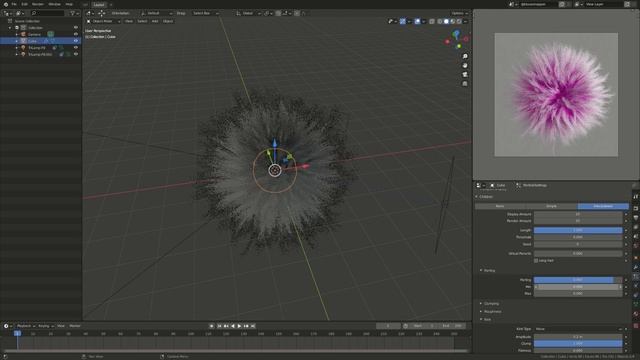Open the Kink Type dropdown
640x360 pixels.
pos(578,329)
